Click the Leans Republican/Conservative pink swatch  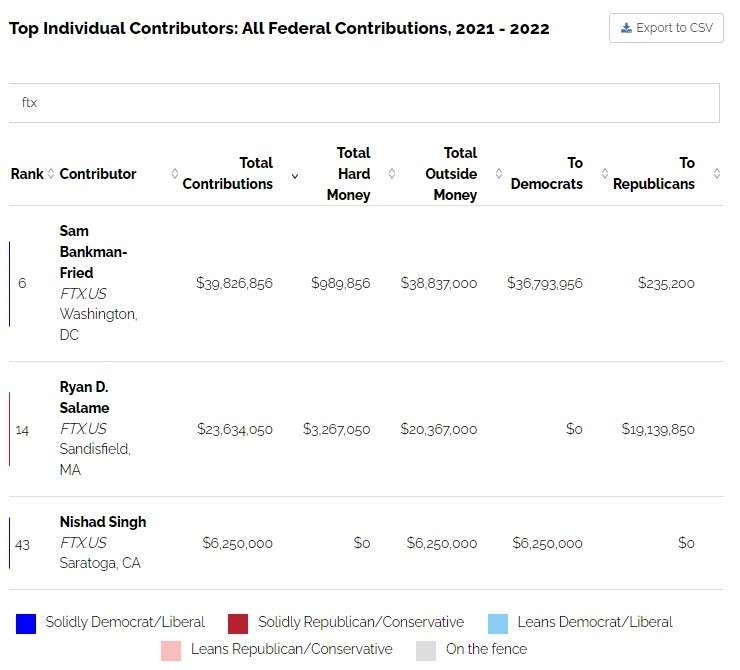(x=171, y=650)
